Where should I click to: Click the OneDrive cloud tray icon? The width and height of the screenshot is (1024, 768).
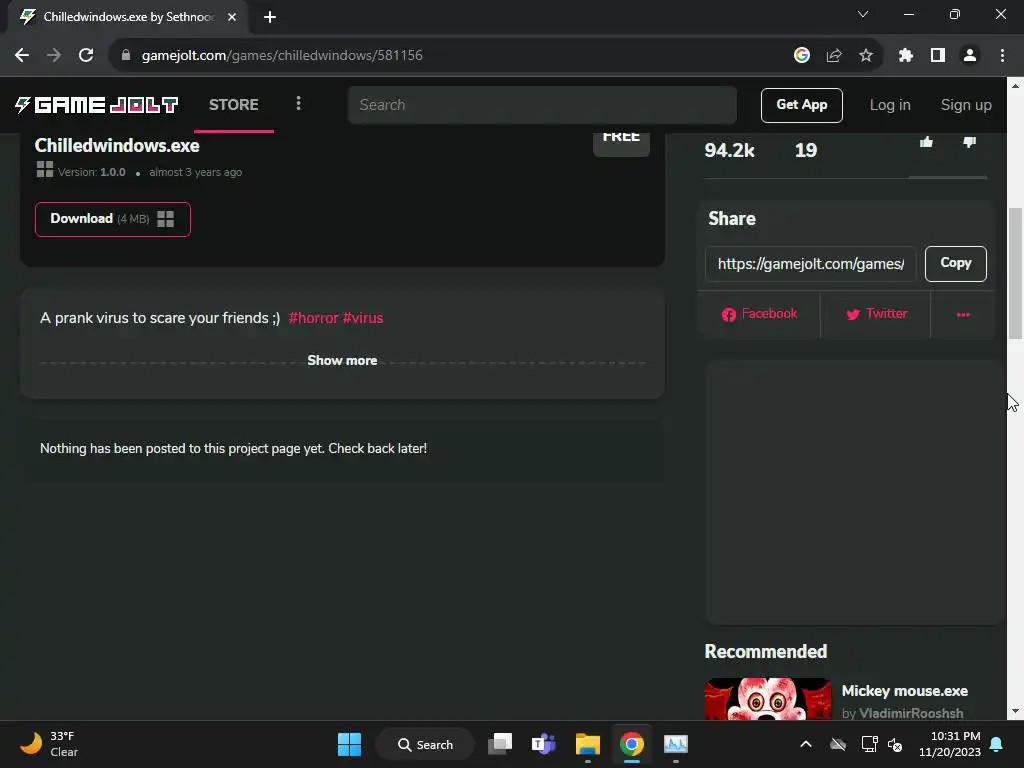838,744
